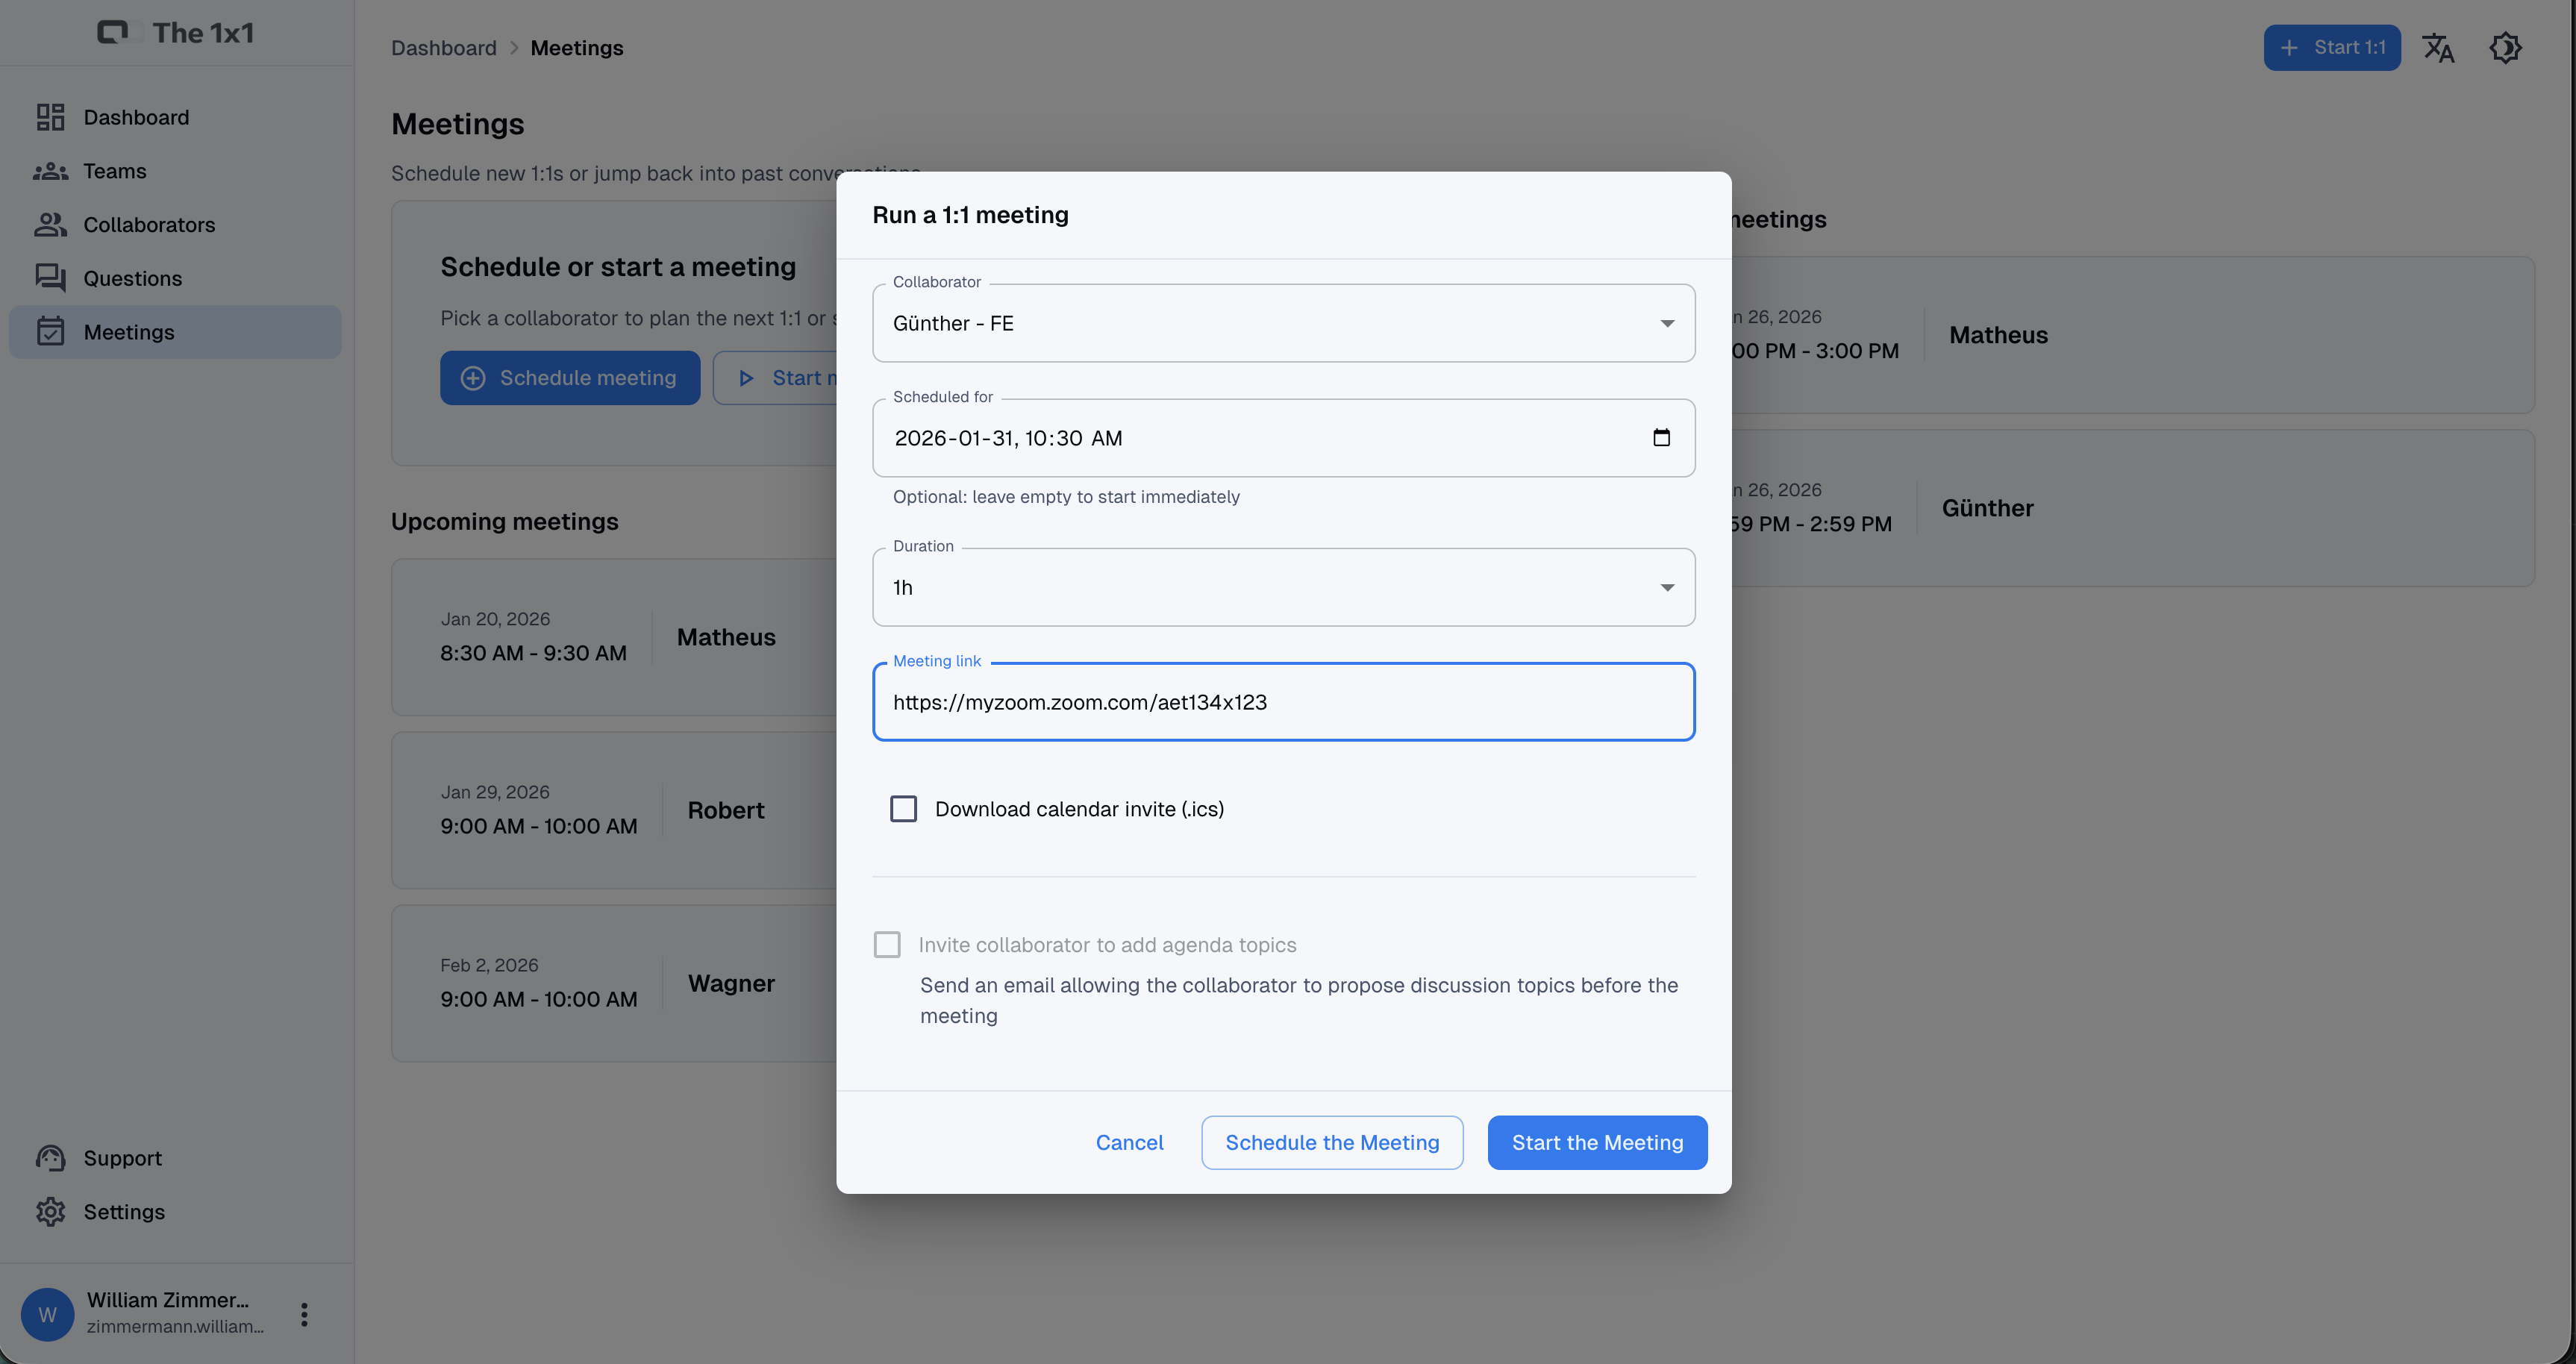Open the Duration dropdown set to 1h

coord(1283,587)
